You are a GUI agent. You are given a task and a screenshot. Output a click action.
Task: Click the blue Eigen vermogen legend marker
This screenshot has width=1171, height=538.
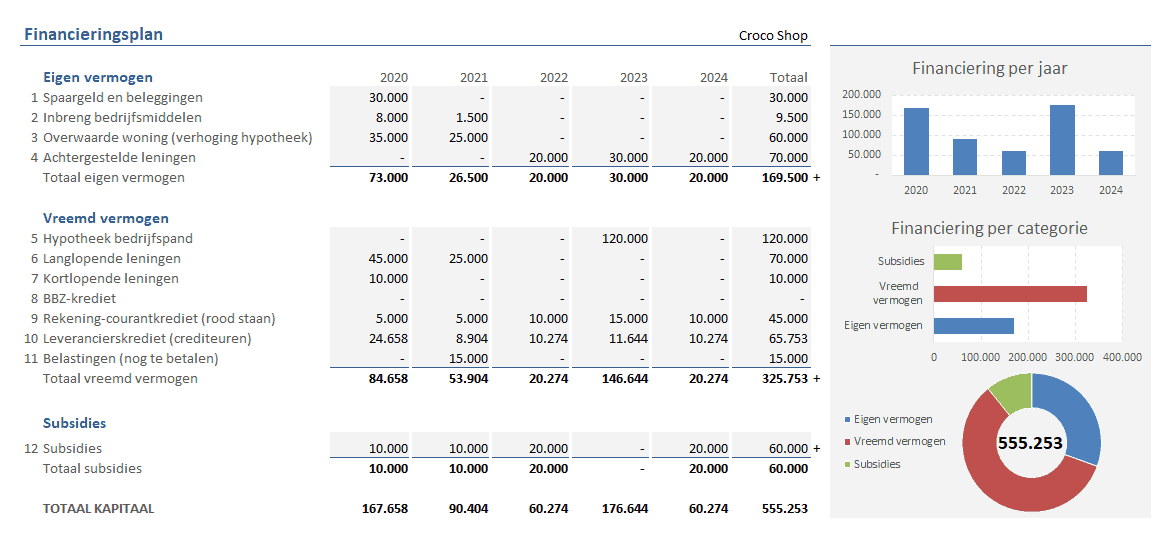(849, 419)
